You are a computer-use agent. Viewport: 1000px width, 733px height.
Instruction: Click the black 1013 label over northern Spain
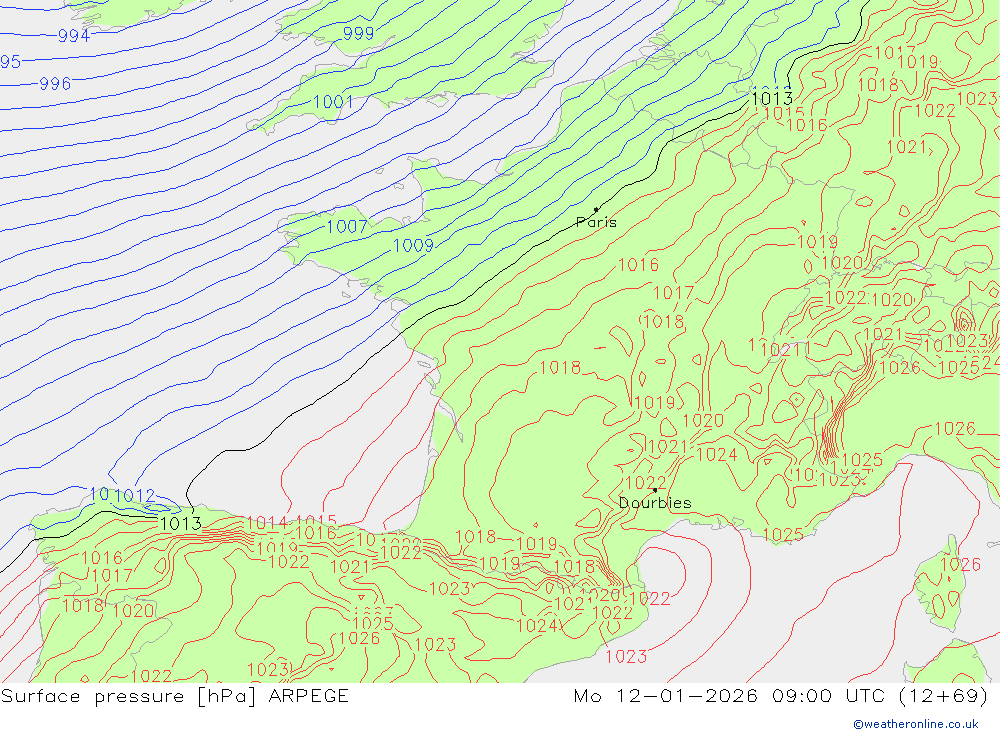click(181, 524)
